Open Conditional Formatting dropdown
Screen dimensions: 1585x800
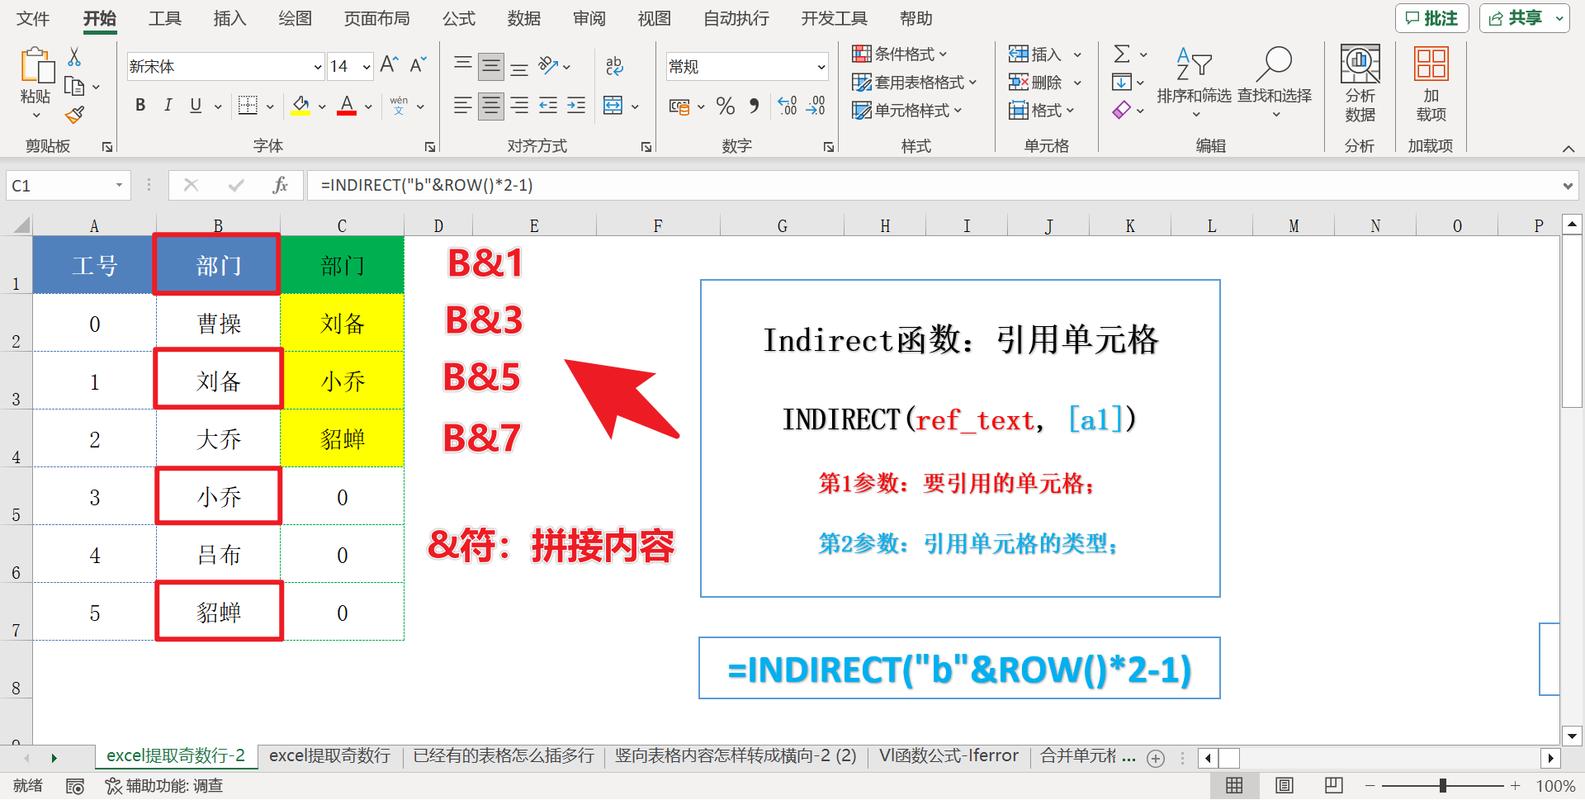point(899,54)
